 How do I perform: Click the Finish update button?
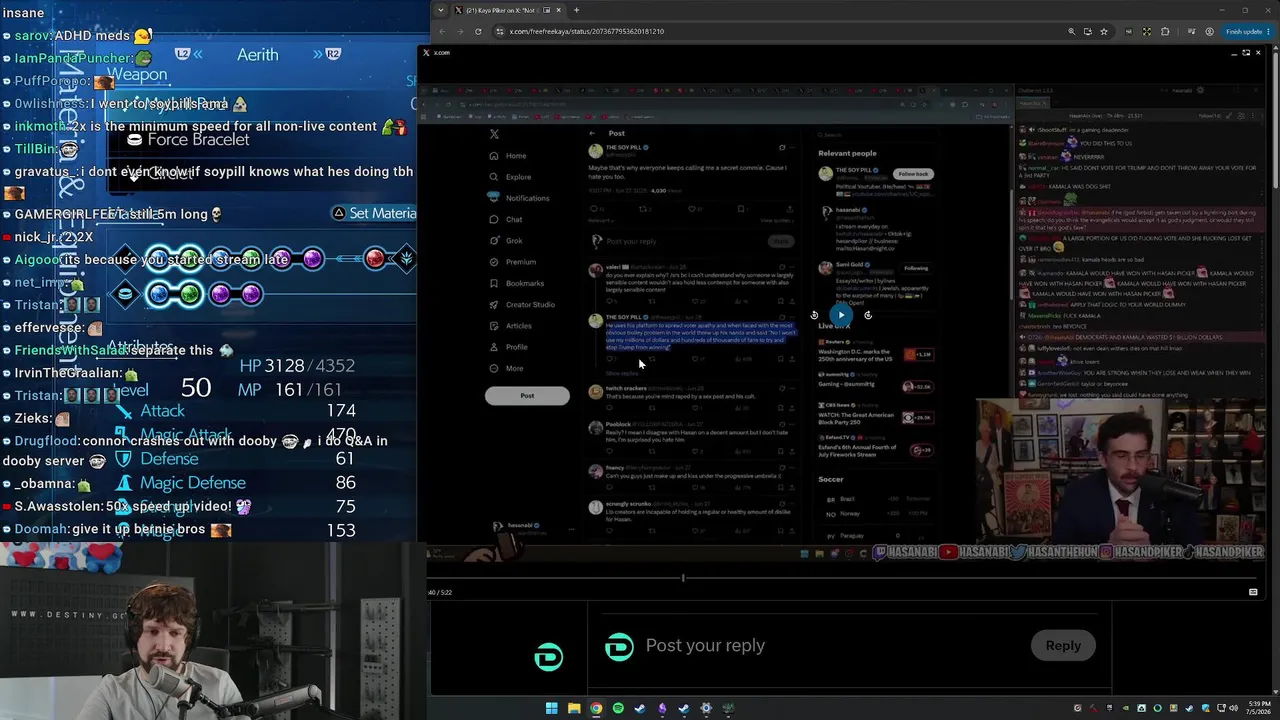click(x=1243, y=31)
